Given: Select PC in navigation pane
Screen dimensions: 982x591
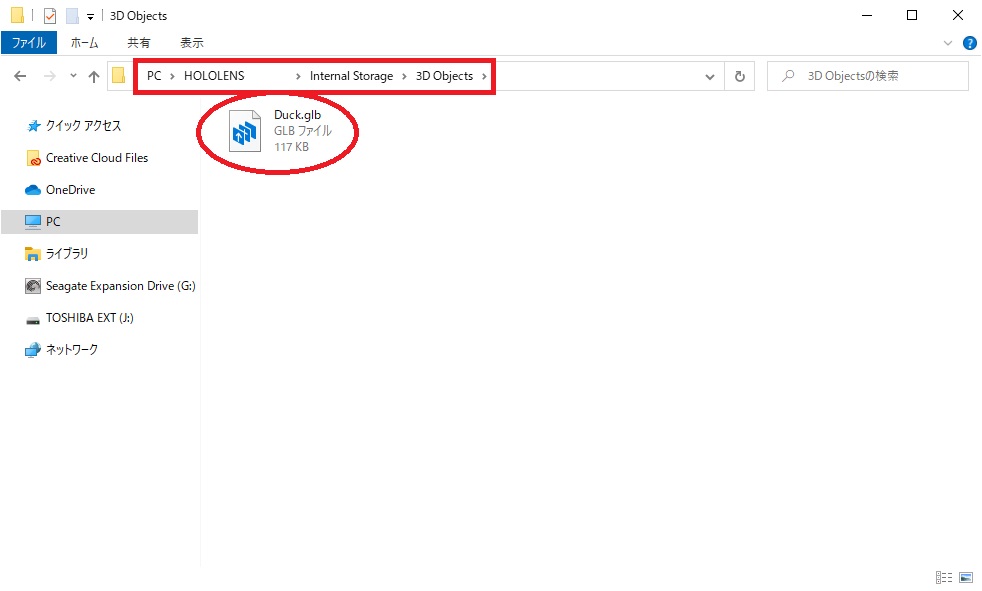Looking at the screenshot, I should pos(100,222).
